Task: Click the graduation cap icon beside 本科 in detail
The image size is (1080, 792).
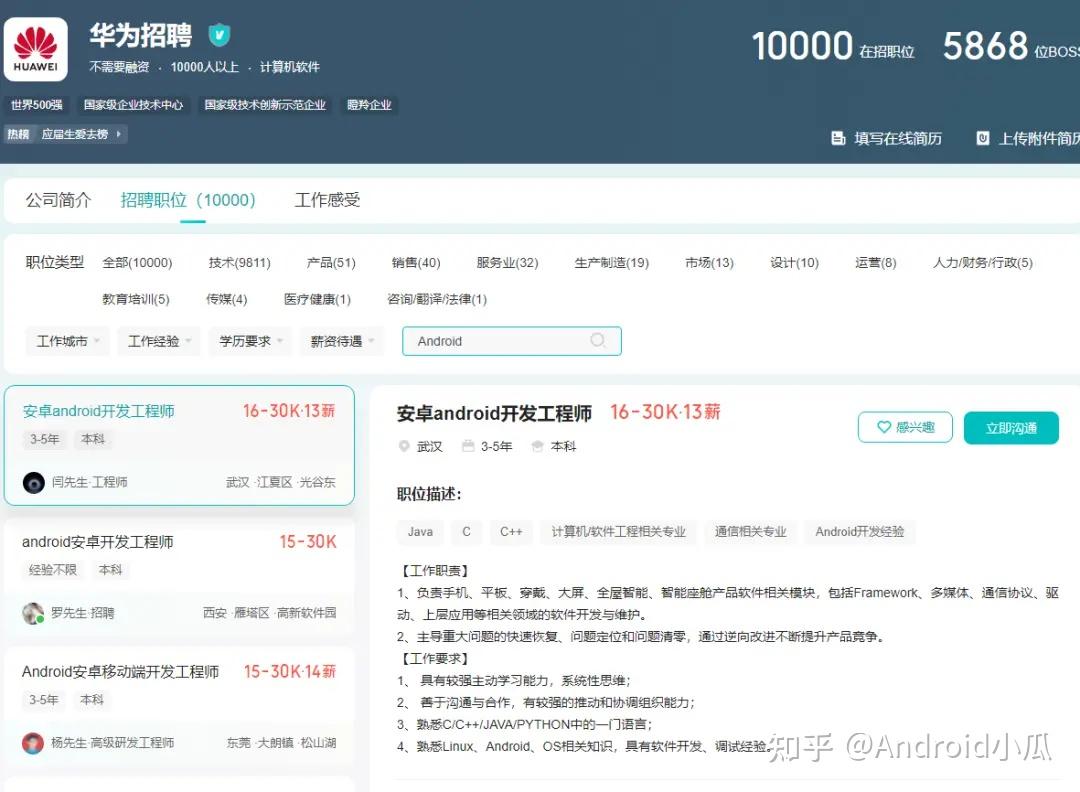Action: click(537, 446)
